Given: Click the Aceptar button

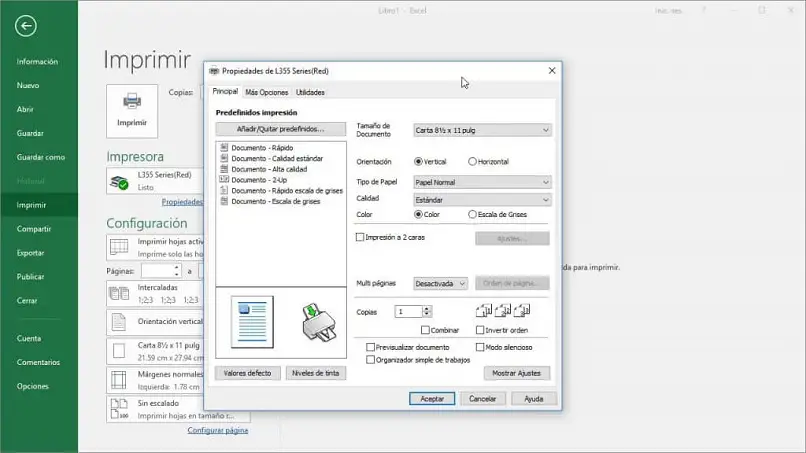Looking at the screenshot, I should 432,398.
